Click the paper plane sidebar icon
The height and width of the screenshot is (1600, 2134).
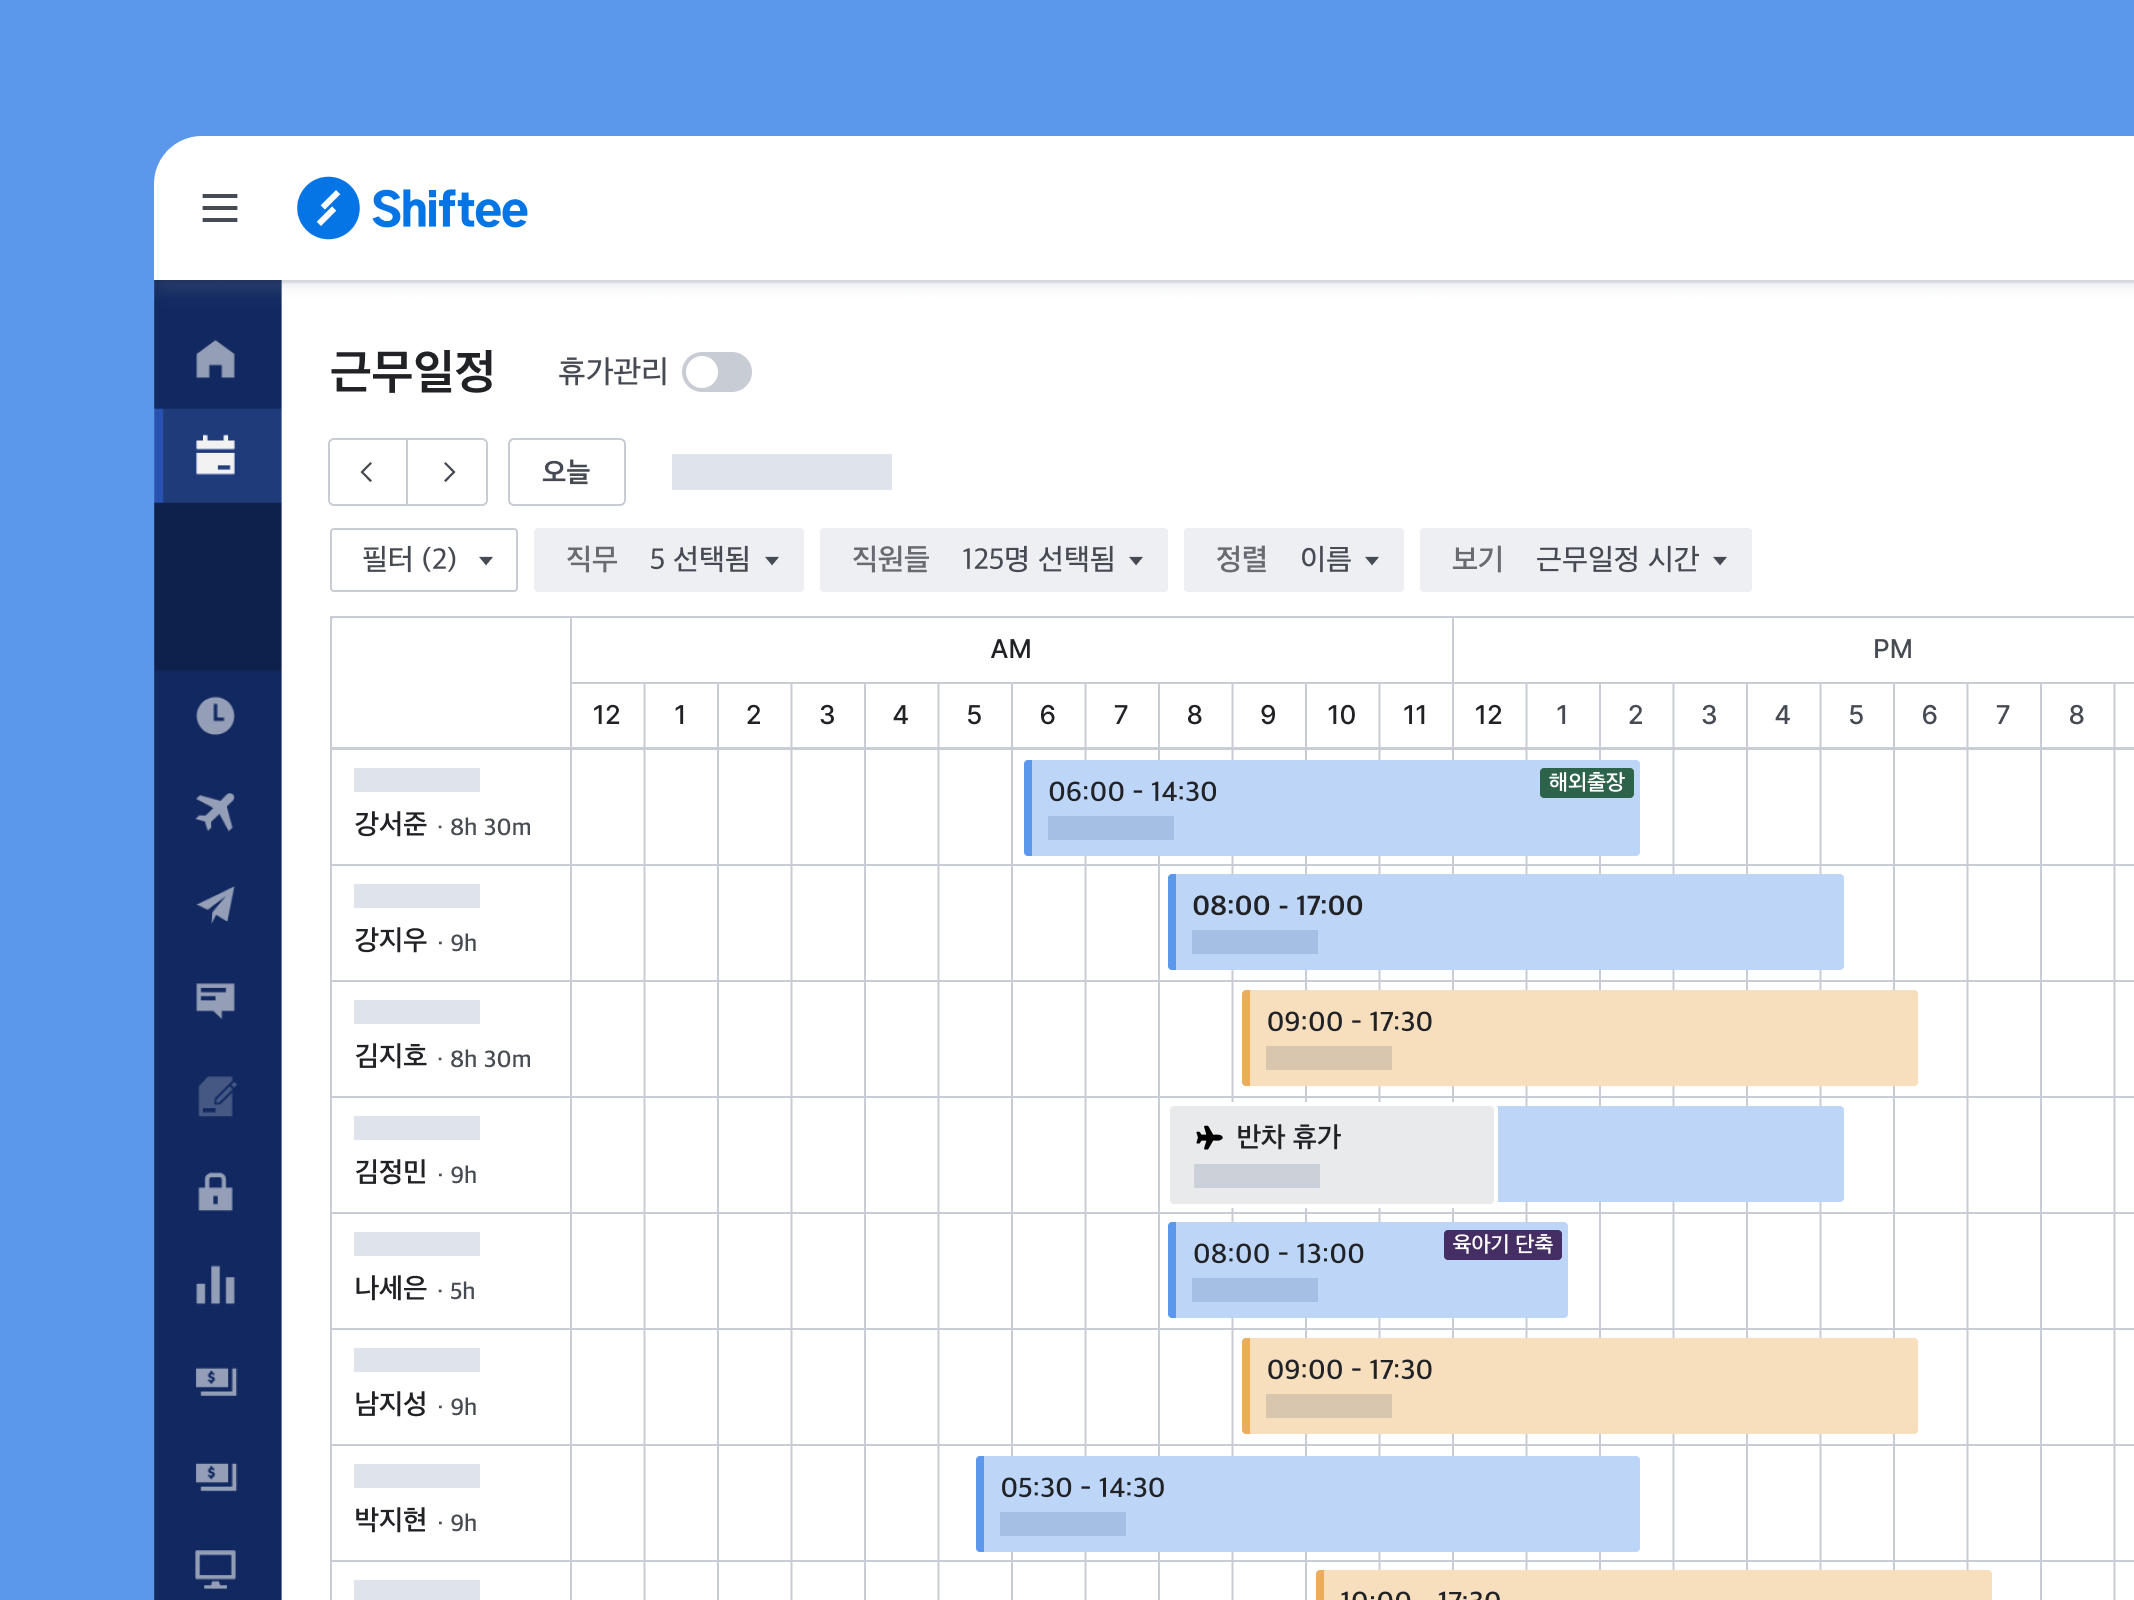tap(216, 905)
